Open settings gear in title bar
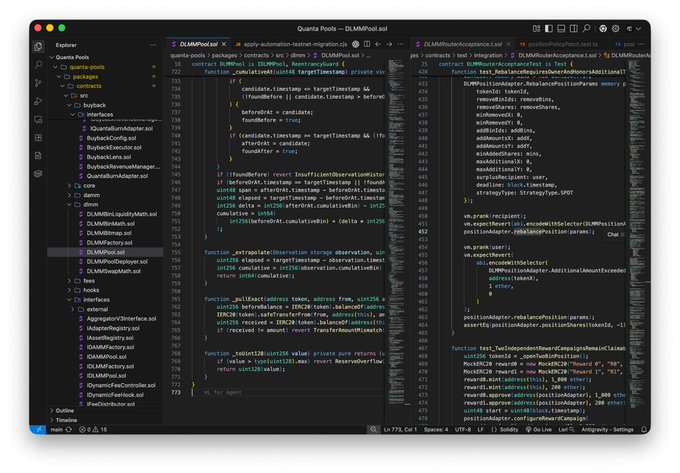 [615, 29]
